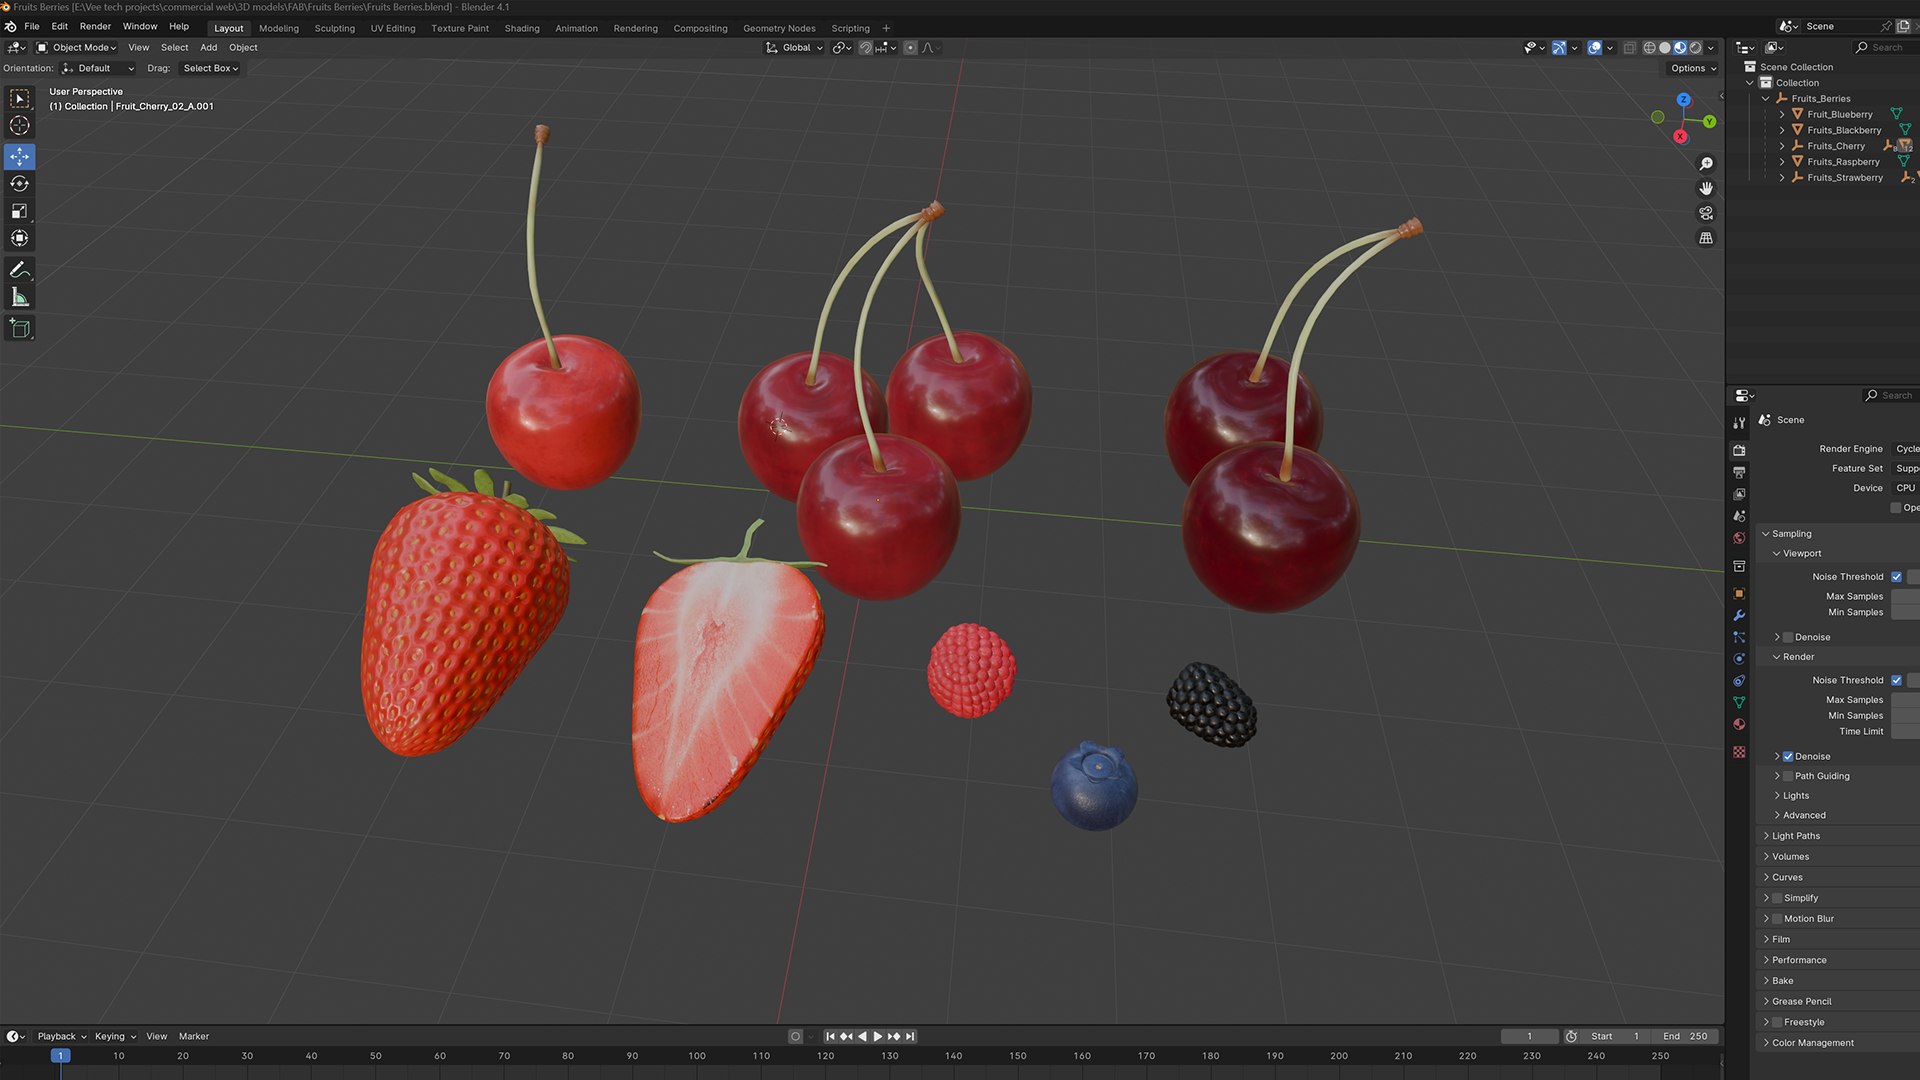
Task: Switch to the Shading workspace tab
Action: click(521, 28)
